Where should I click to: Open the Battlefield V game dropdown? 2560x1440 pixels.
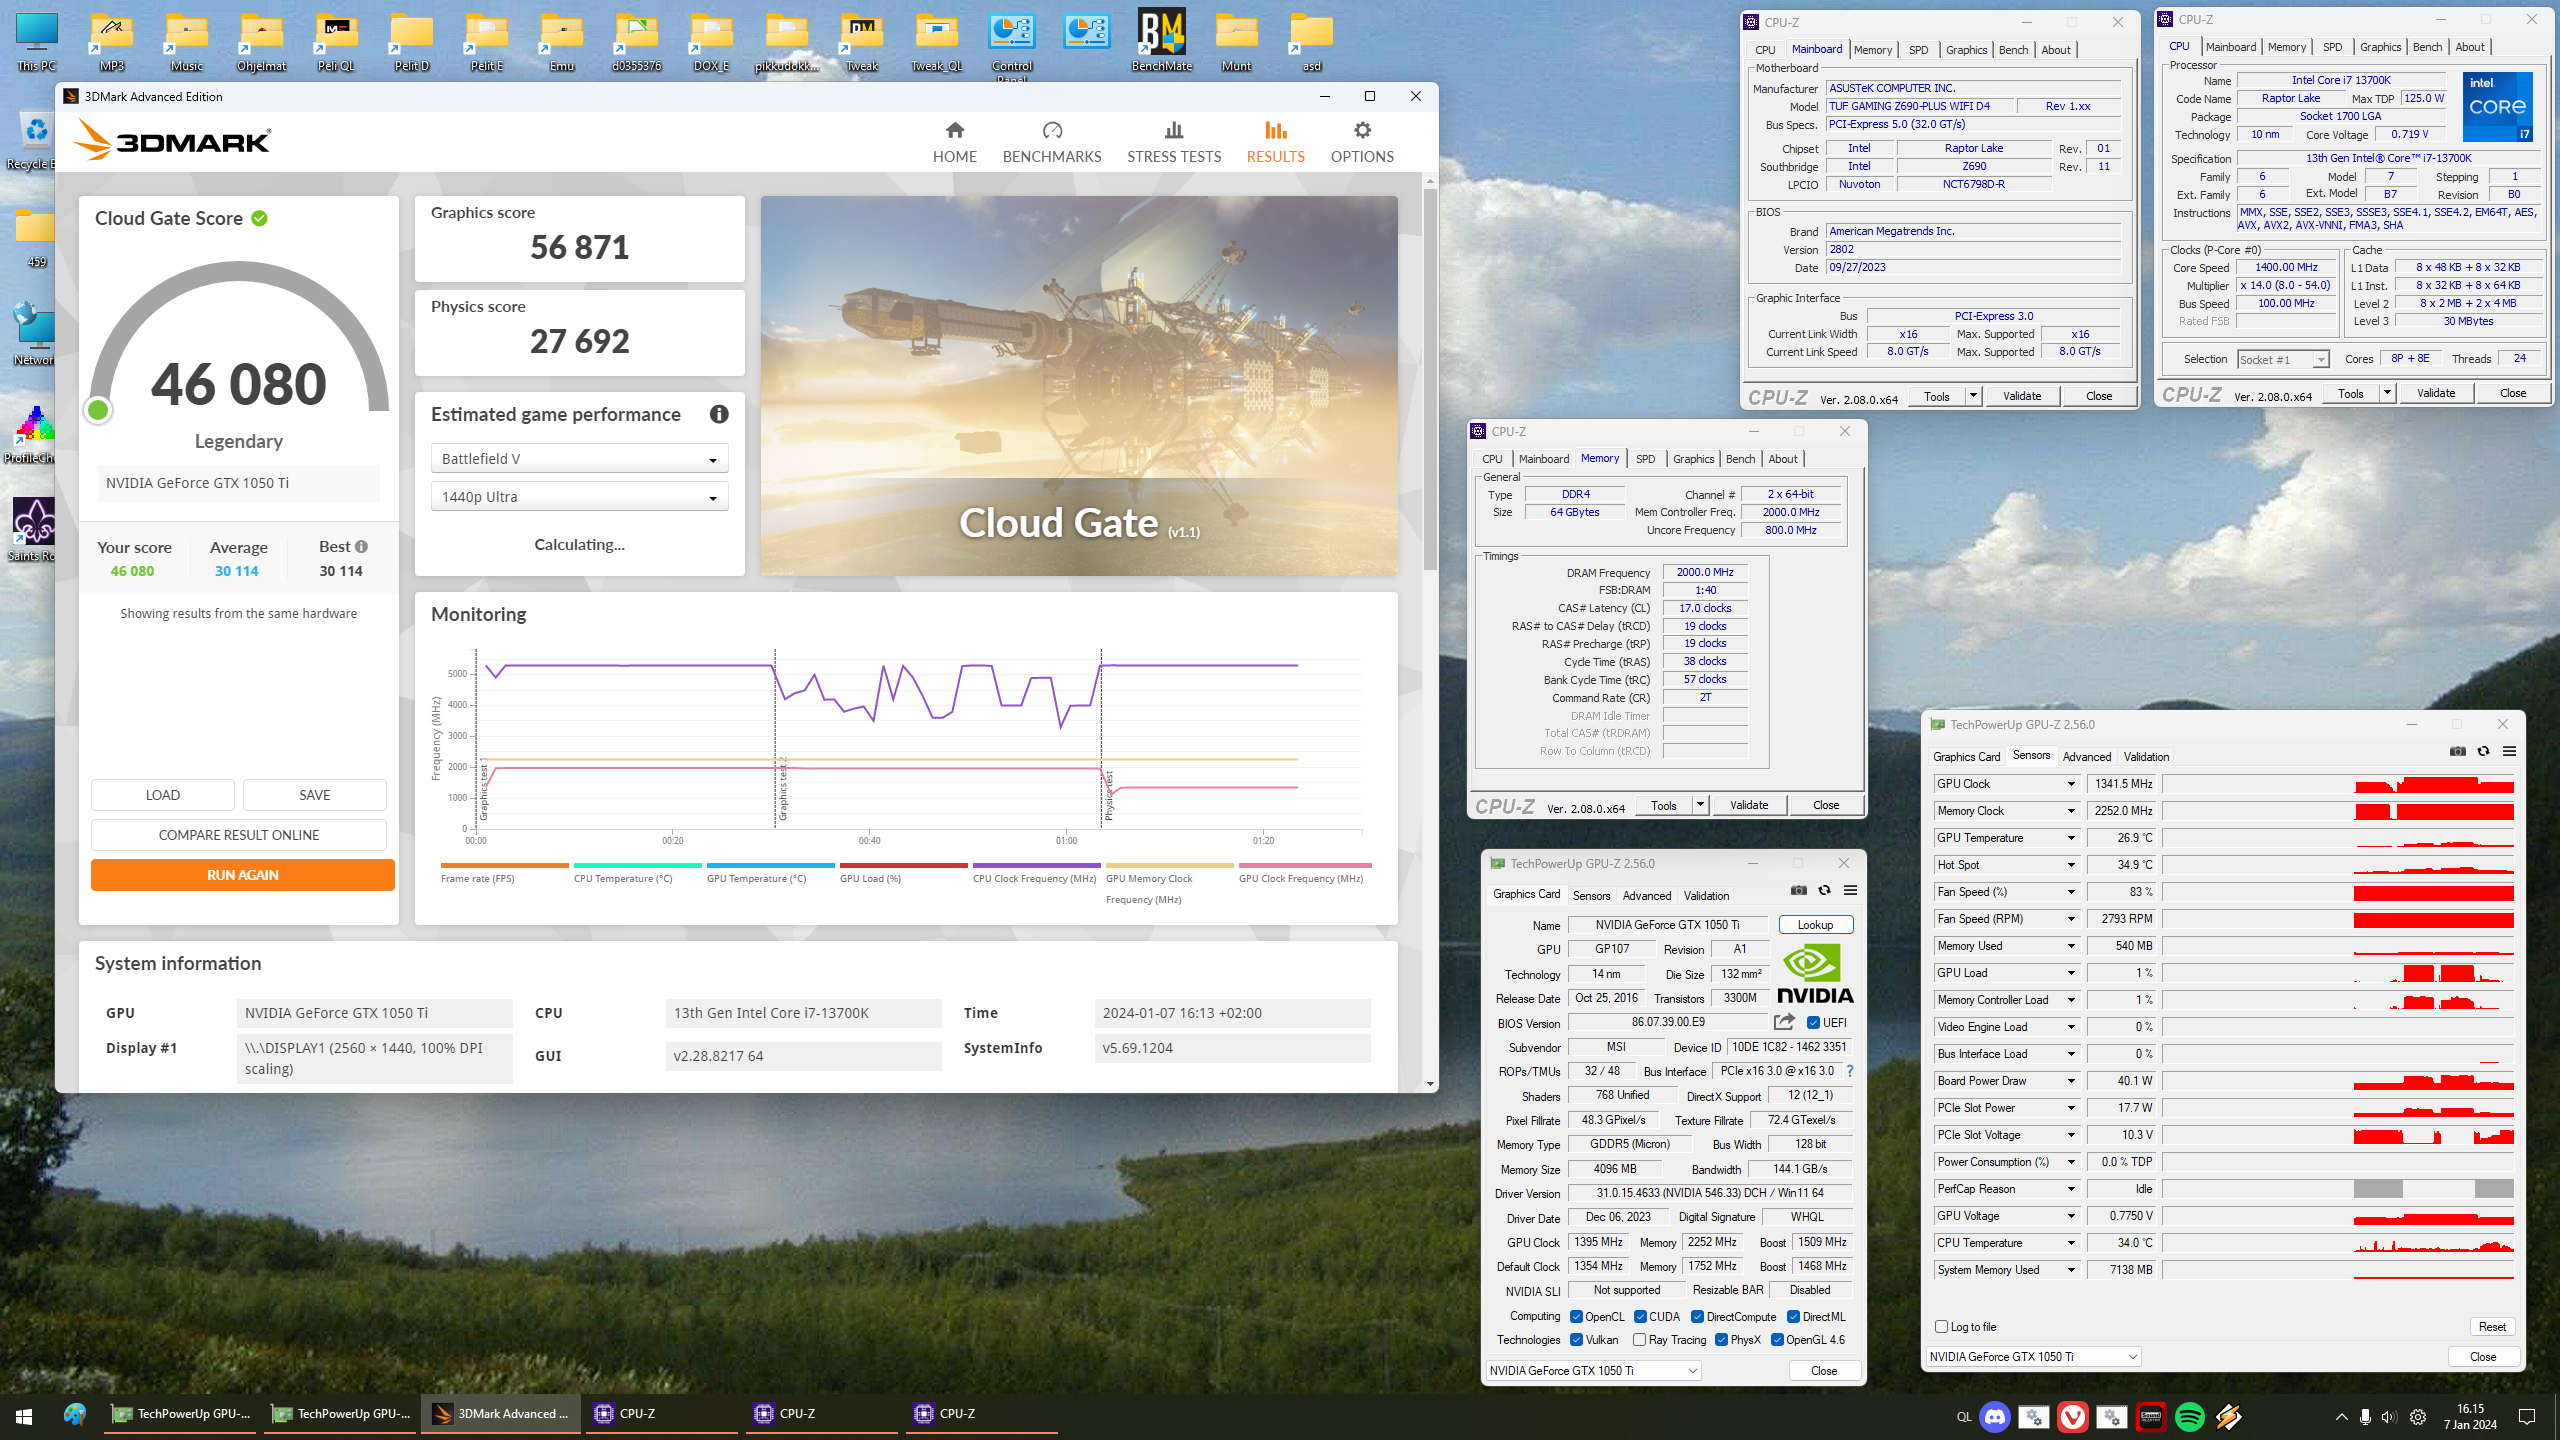pyautogui.click(x=579, y=459)
